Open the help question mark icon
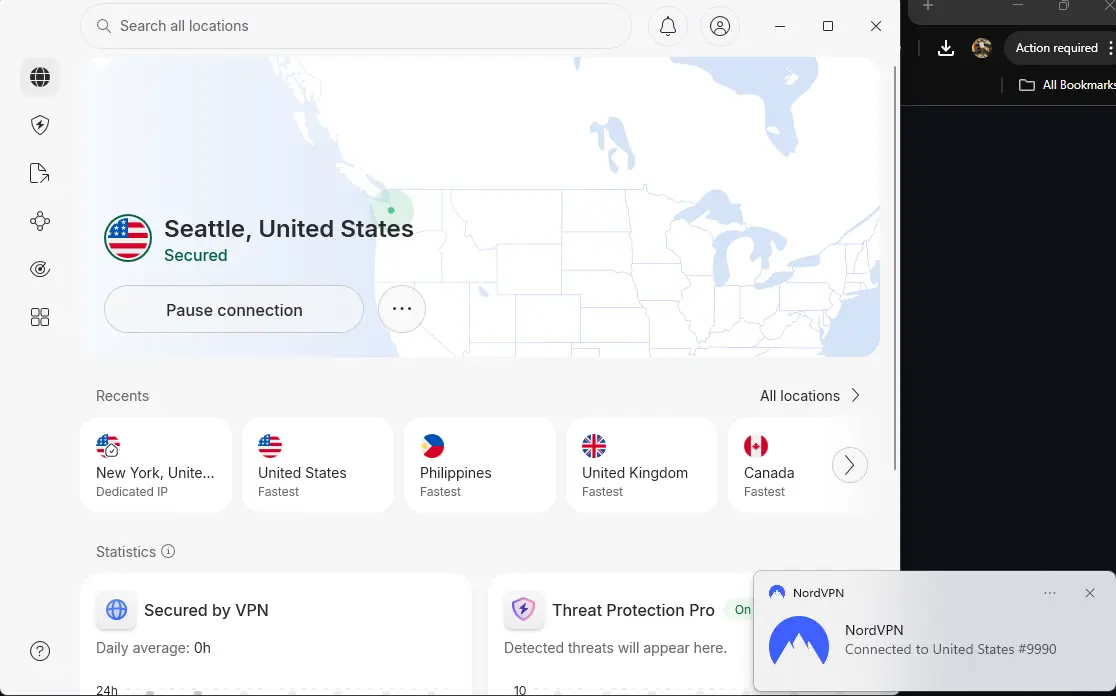 [x=40, y=651]
